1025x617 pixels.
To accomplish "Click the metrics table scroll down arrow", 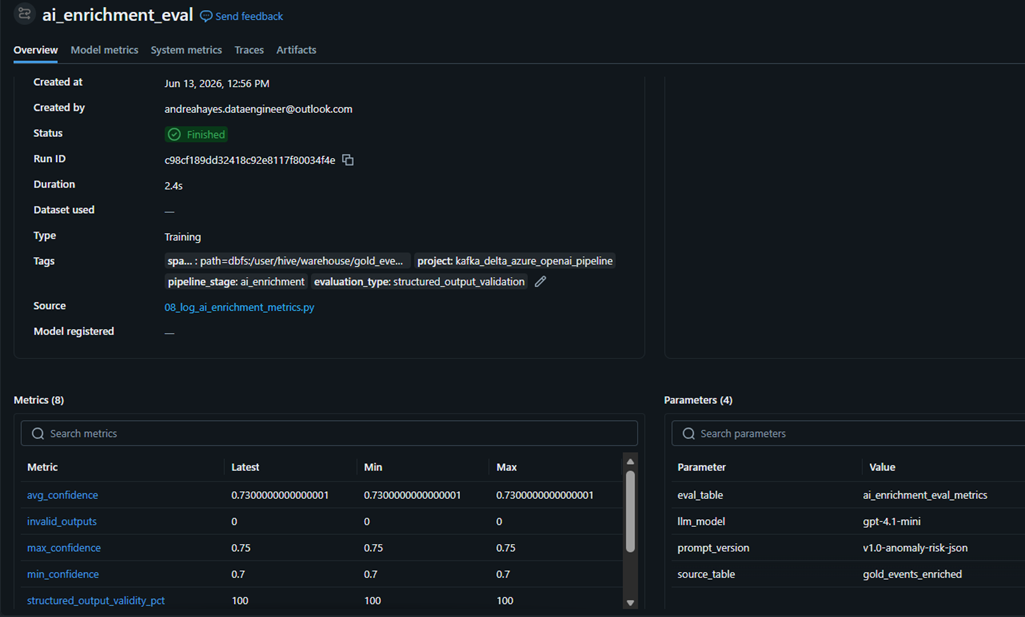I will pyautogui.click(x=630, y=603).
